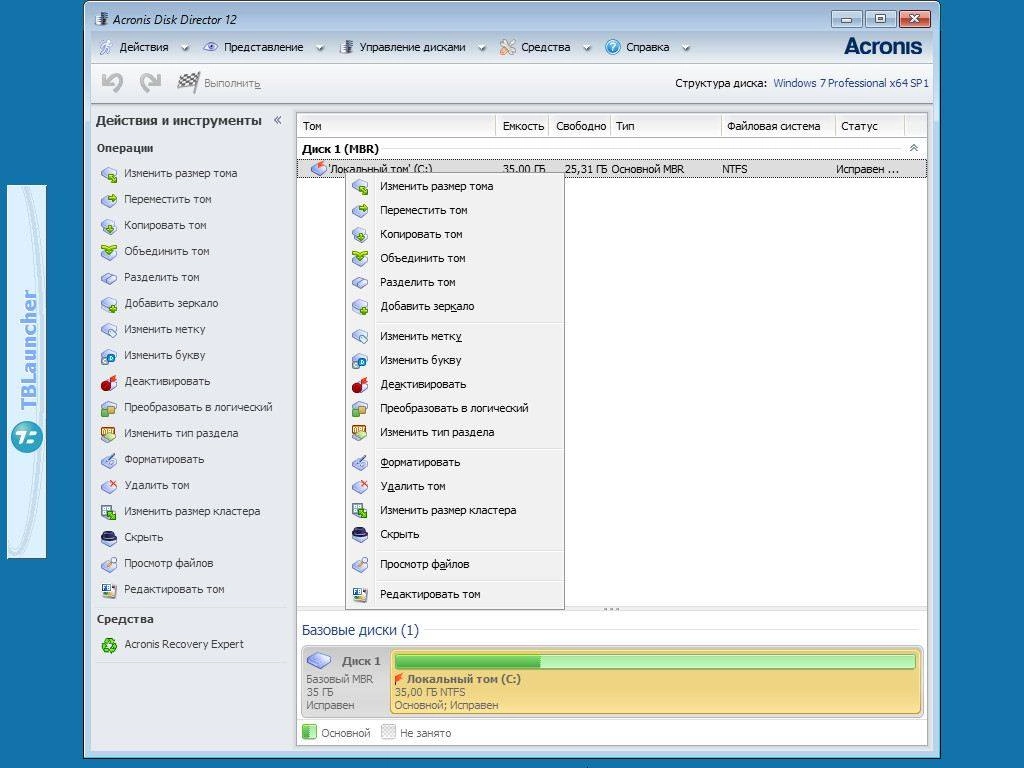Click Изменить размер кластера in sidebar
Image resolution: width=1024 pixels, height=768 pixels.
click(x=192, y=511)
